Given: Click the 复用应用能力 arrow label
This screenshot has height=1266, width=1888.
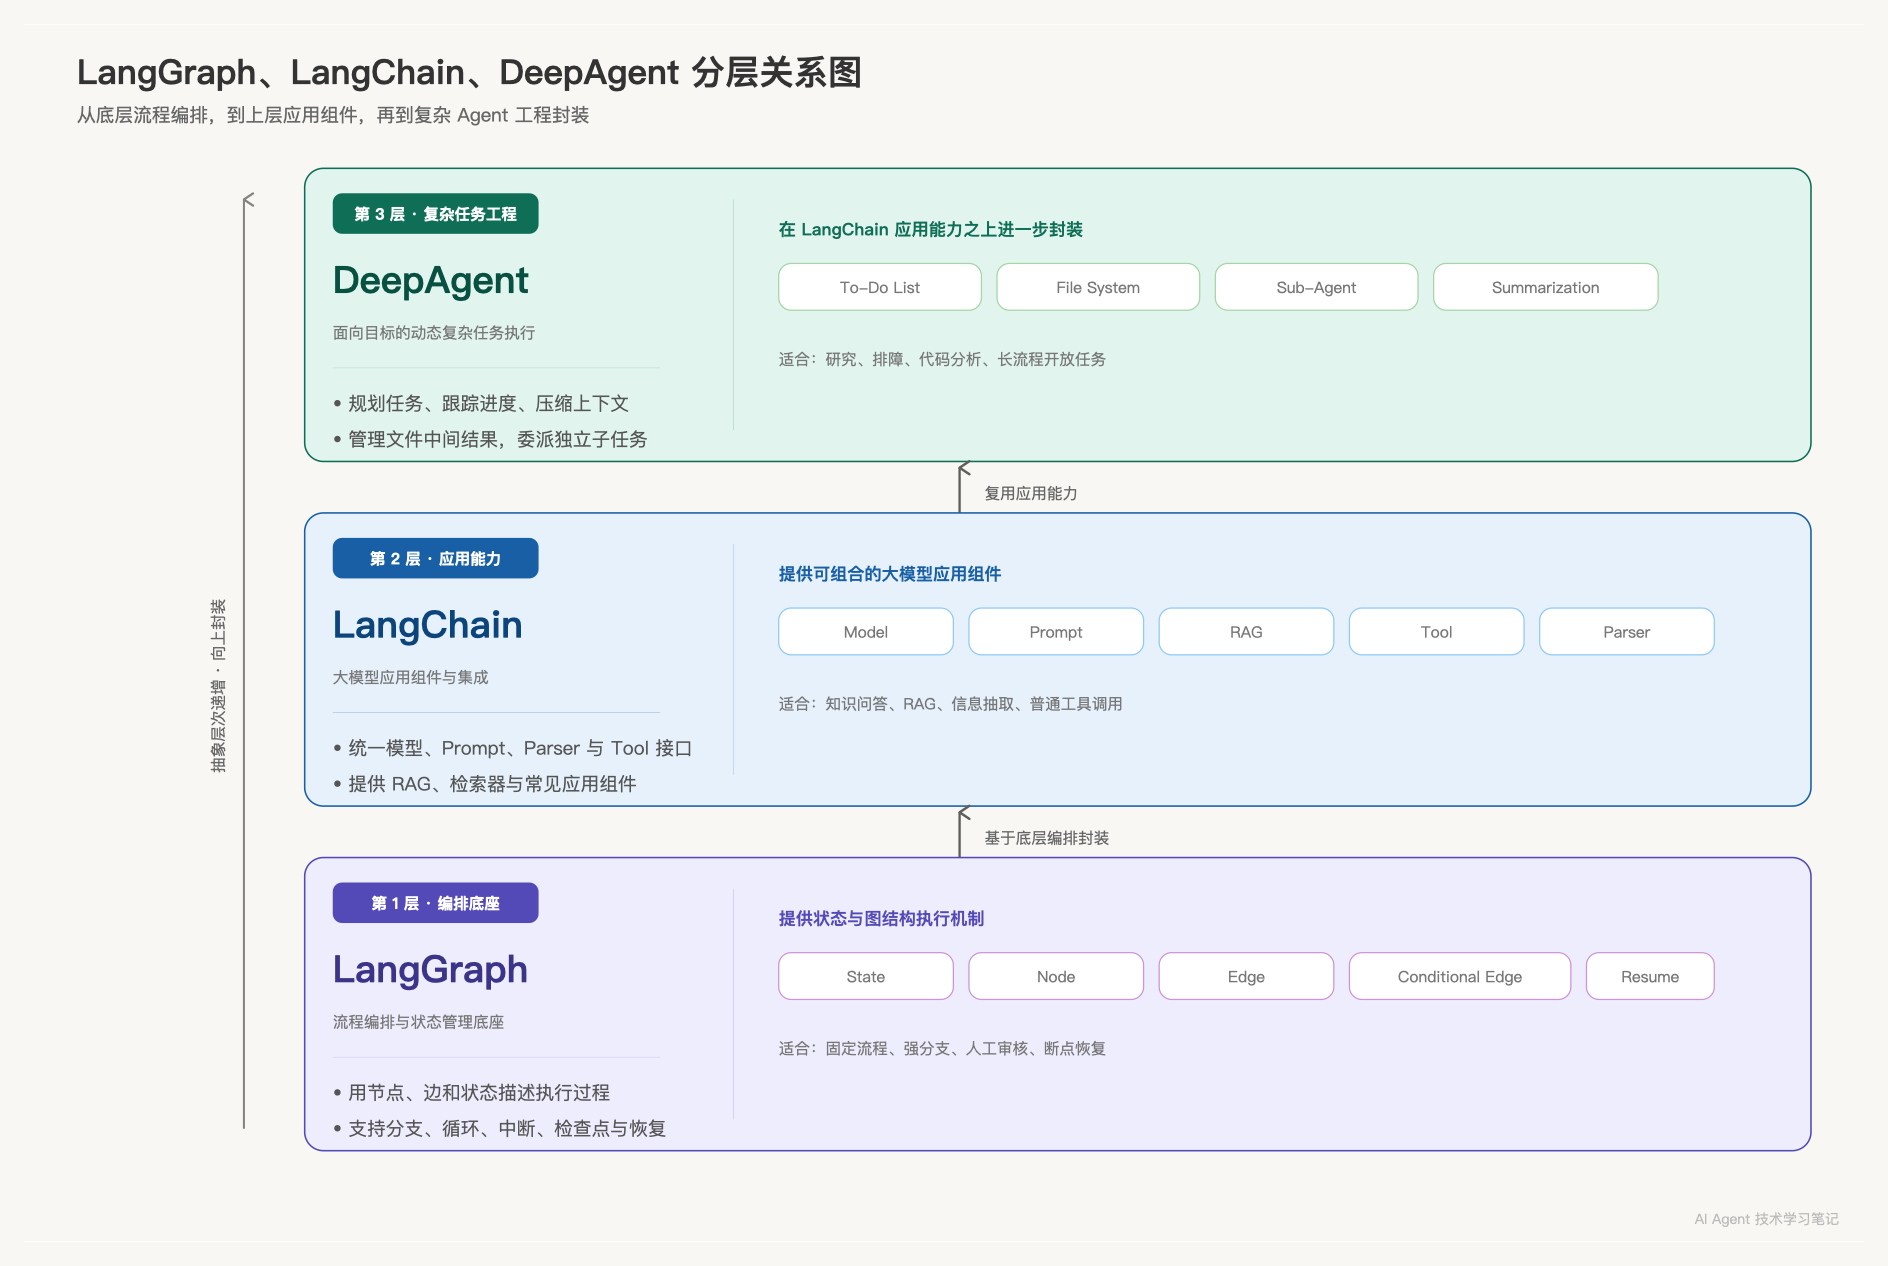Looking at the screenshot, I should point(1031,493).
